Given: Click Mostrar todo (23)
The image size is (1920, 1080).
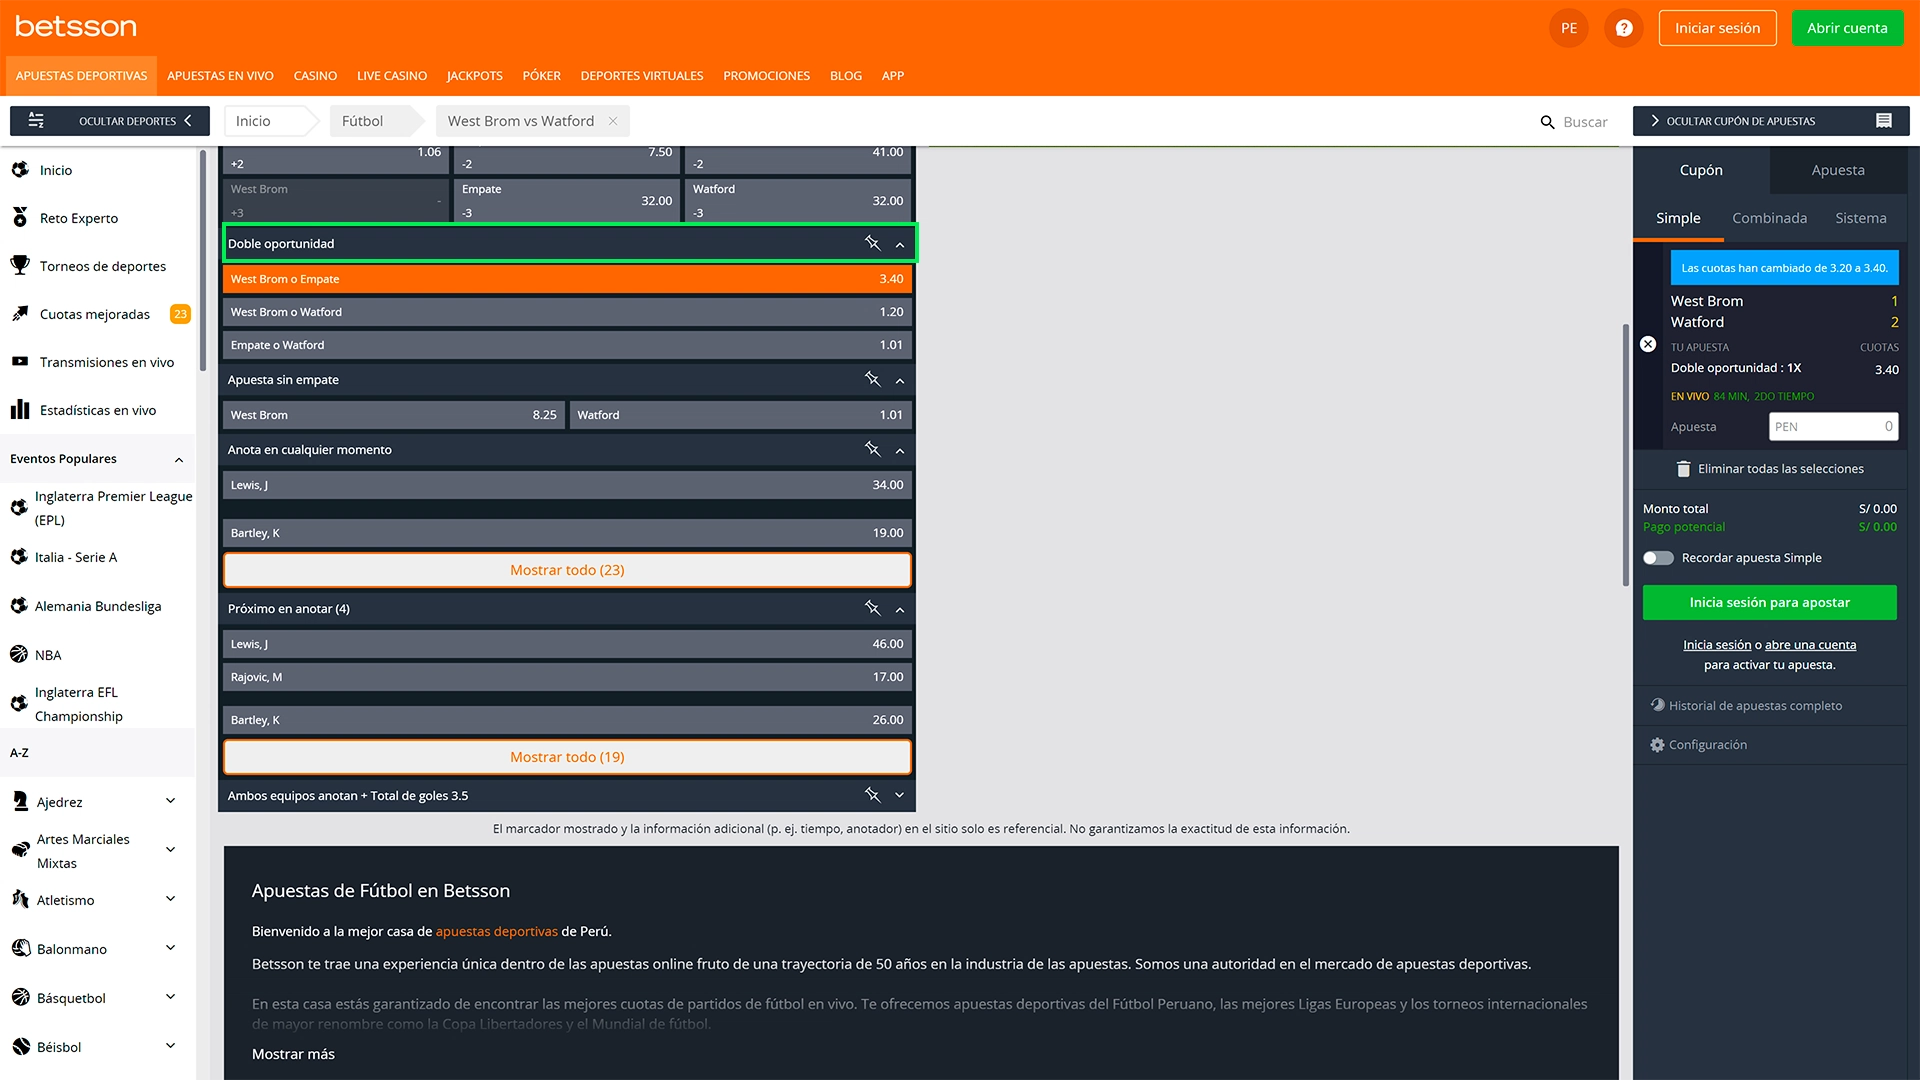Looking at the screenshot, I should click(567, 570).
